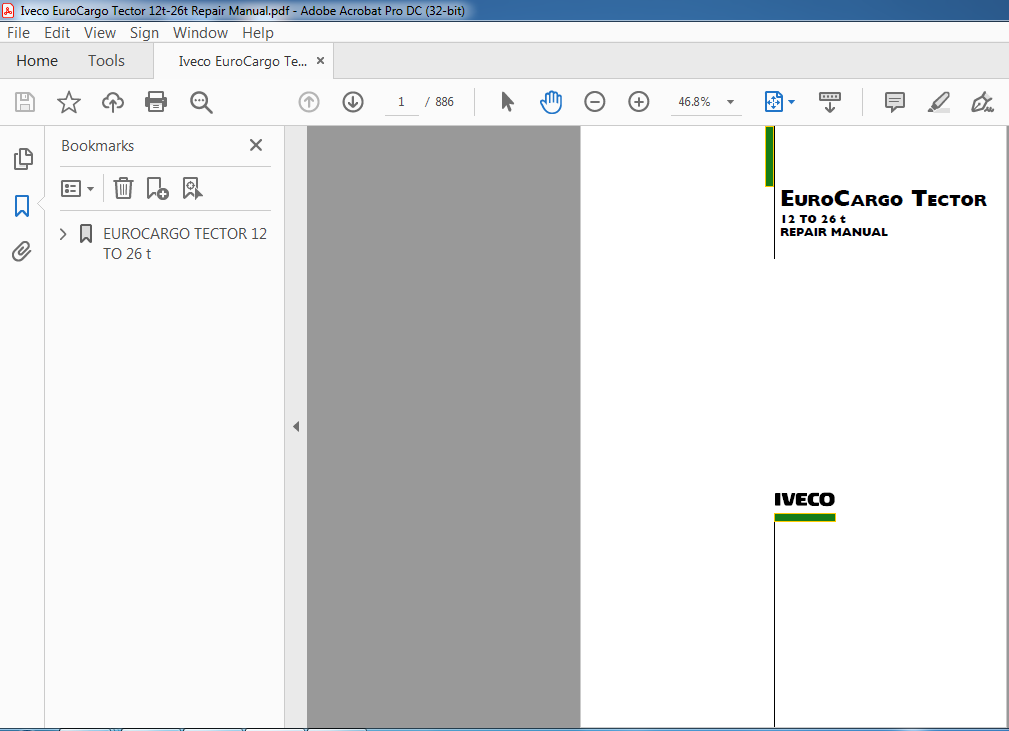
Task: Toggle the Bookmarks panel icon
Action: (x=22, y=206)
